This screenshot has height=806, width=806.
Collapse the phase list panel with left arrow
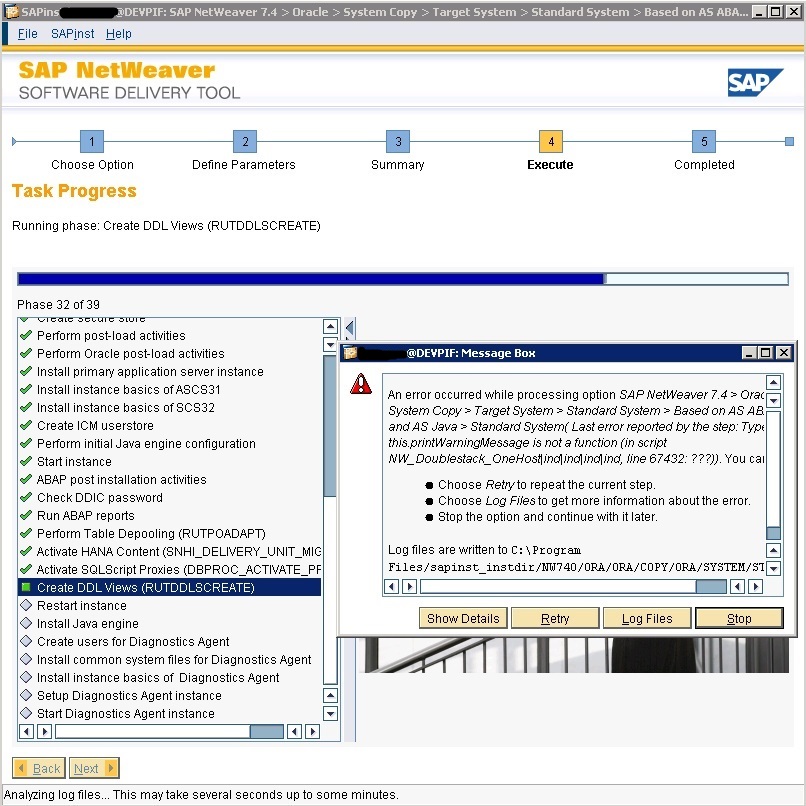pyautogui.click(x=350, y=327)
